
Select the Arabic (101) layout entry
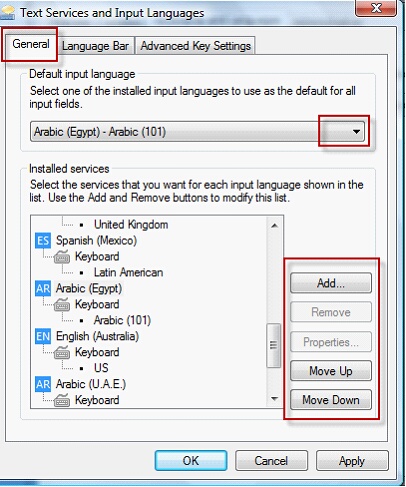click(x=122, y=320)
